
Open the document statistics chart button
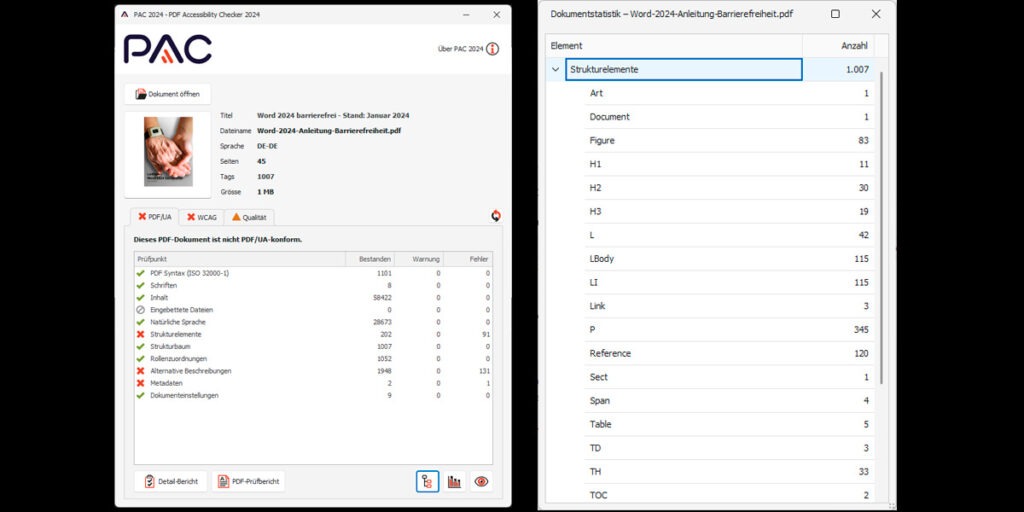pos(455,481)
